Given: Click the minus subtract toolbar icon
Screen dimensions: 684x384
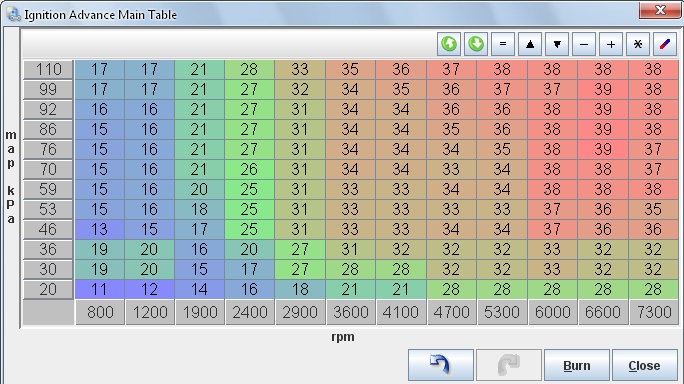Looking at the screenshot, I should coord(584,44).
